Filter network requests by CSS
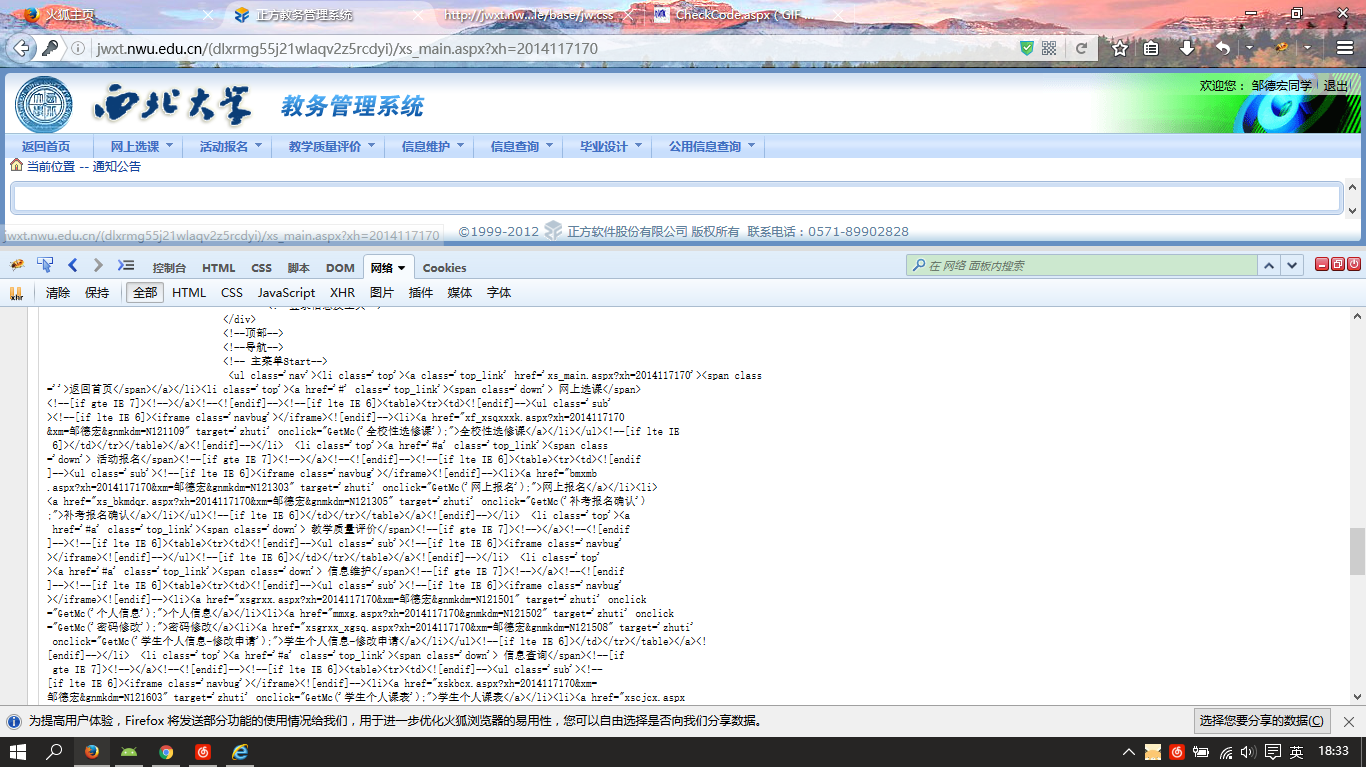Image resolution: width=1366 pixels, height=767 pixels. (x=232, y=293)
